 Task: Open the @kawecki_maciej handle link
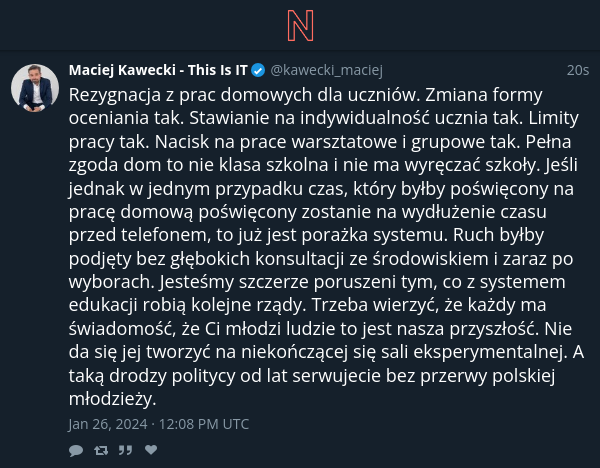click(x=326, y=70)
